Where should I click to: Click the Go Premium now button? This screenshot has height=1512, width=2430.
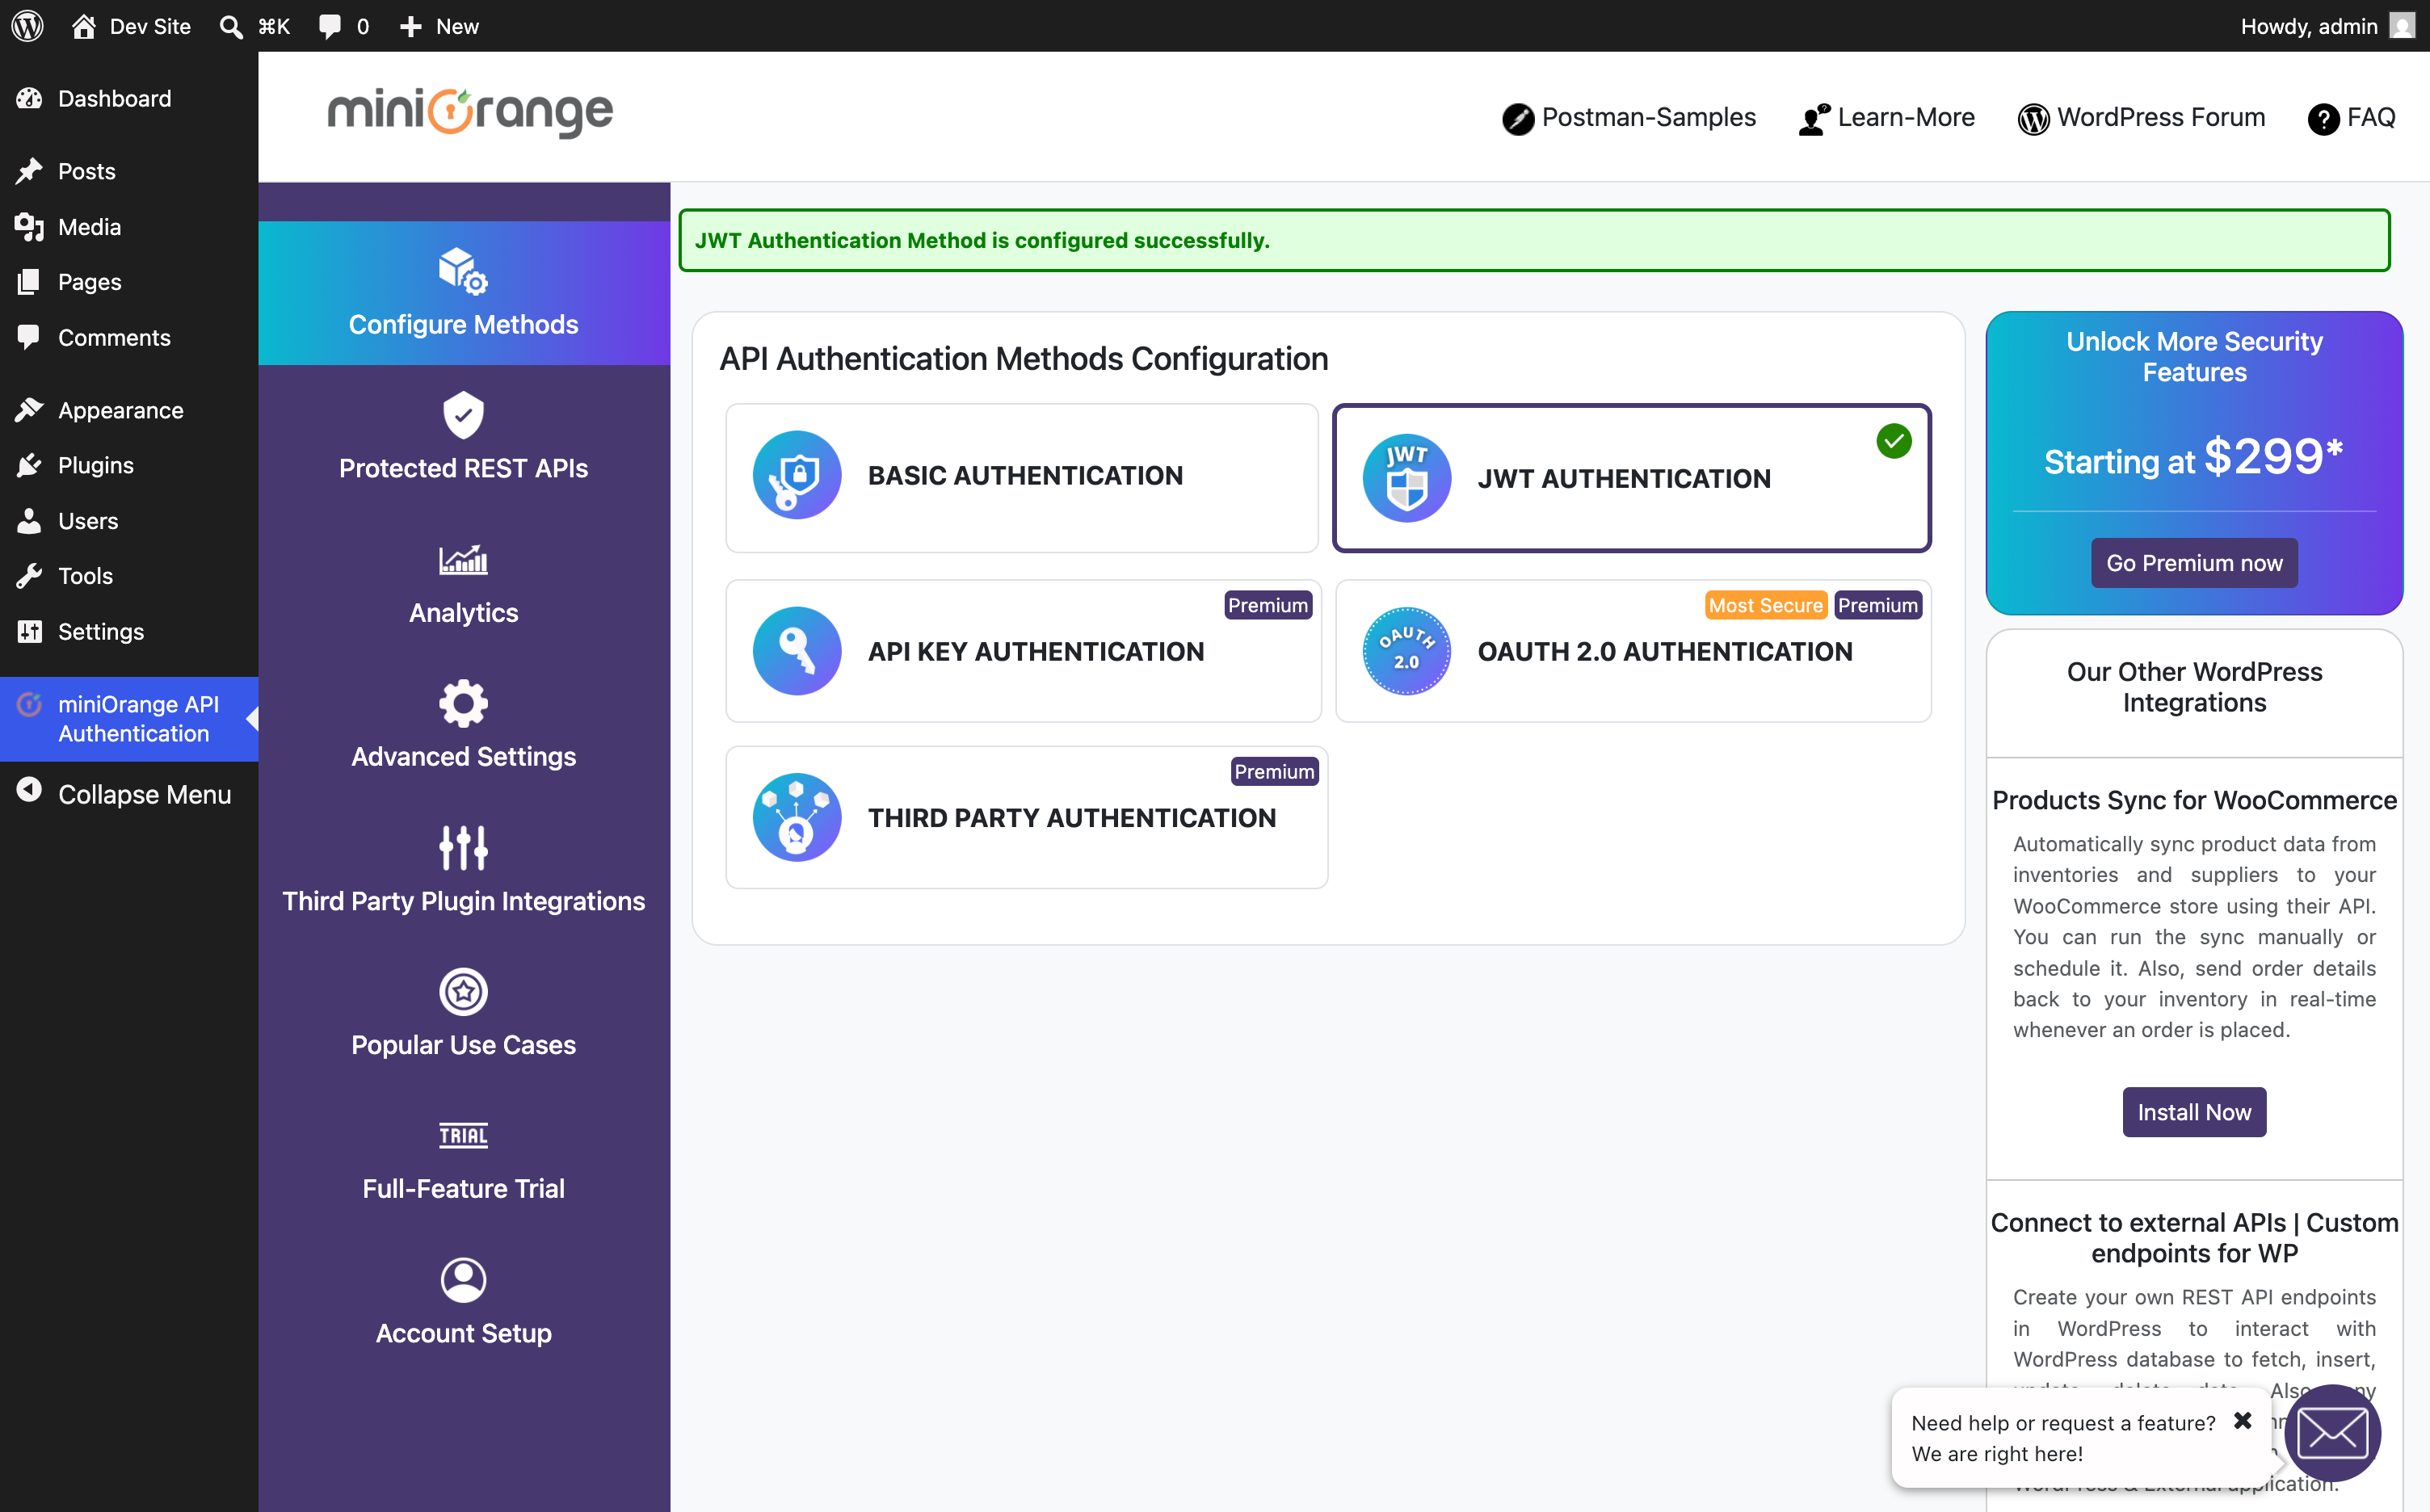pos(2194,563)
